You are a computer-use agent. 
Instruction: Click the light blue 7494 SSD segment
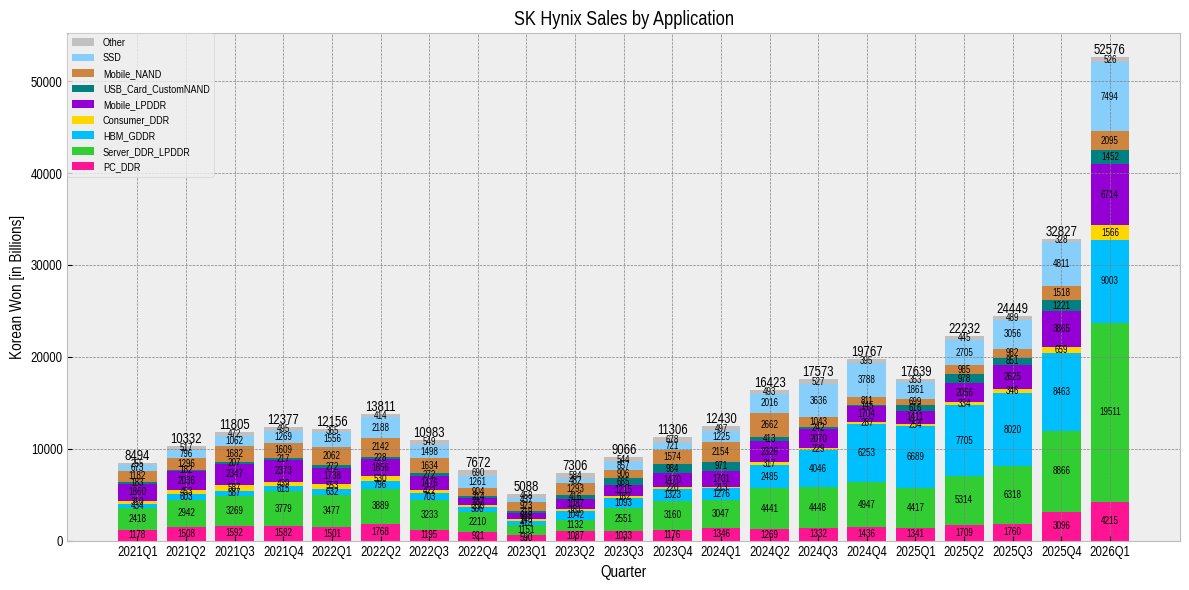[x=1109, y=96]
